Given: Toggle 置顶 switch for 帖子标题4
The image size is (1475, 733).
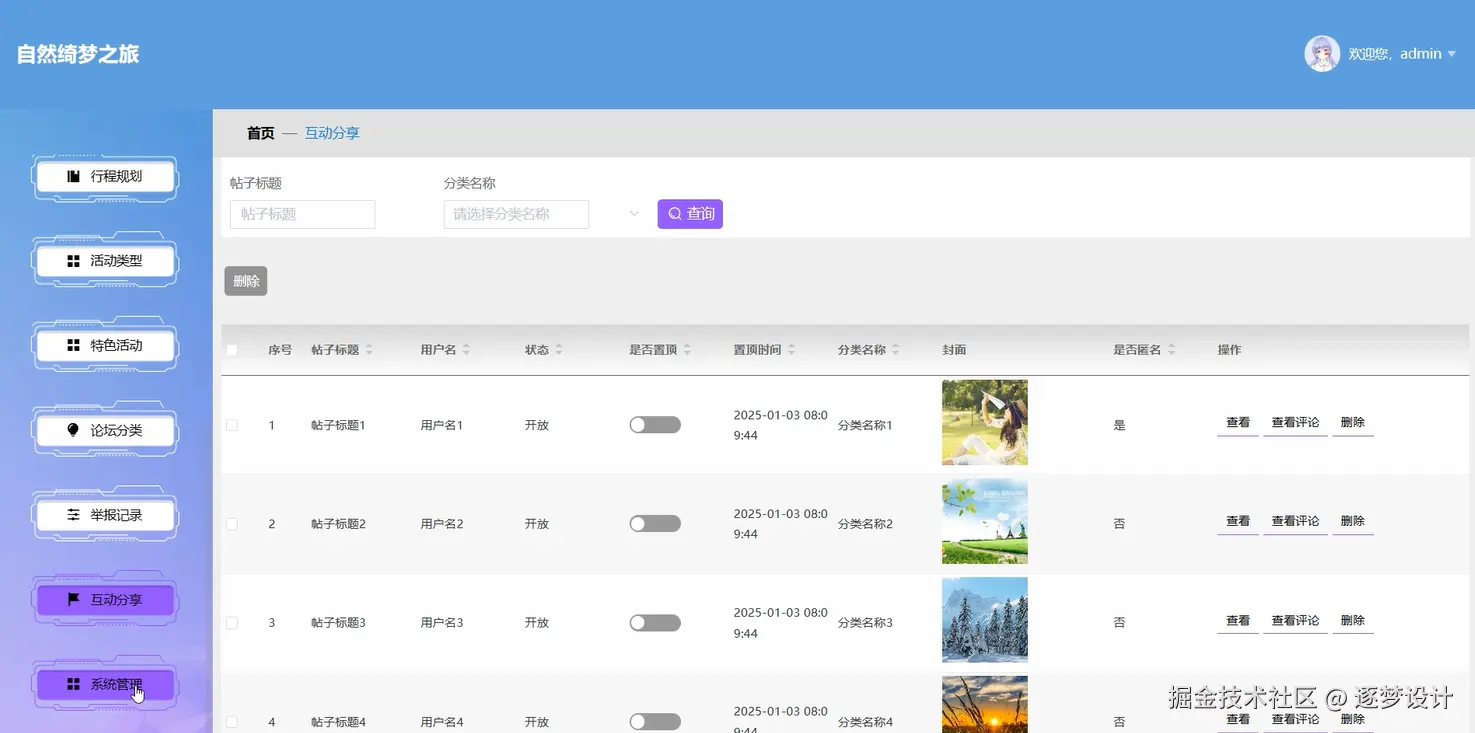Looking at the screenshot, I should (x=655, y=722).
